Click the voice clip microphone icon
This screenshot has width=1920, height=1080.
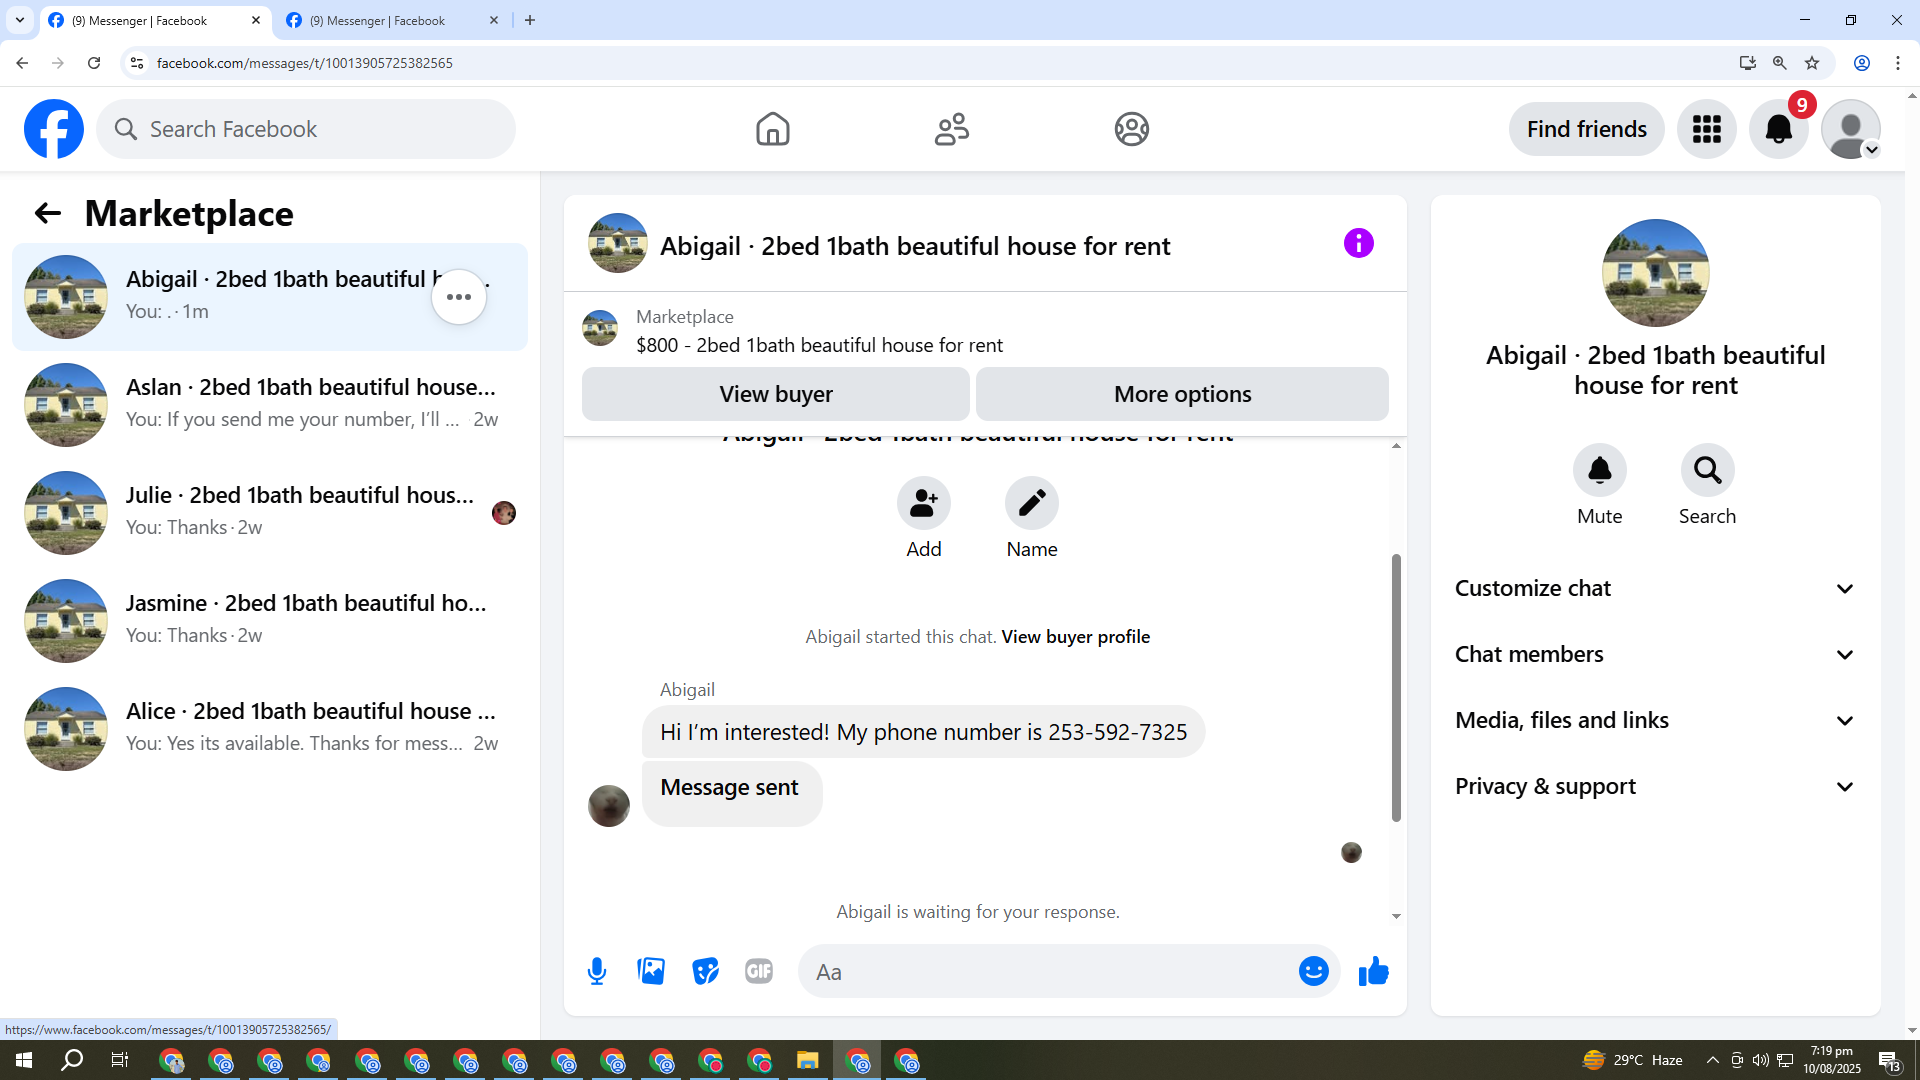597,971
